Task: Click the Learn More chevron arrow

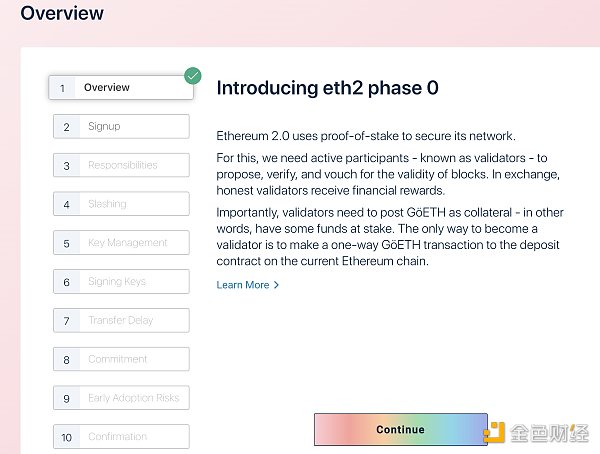Action: 276,285
